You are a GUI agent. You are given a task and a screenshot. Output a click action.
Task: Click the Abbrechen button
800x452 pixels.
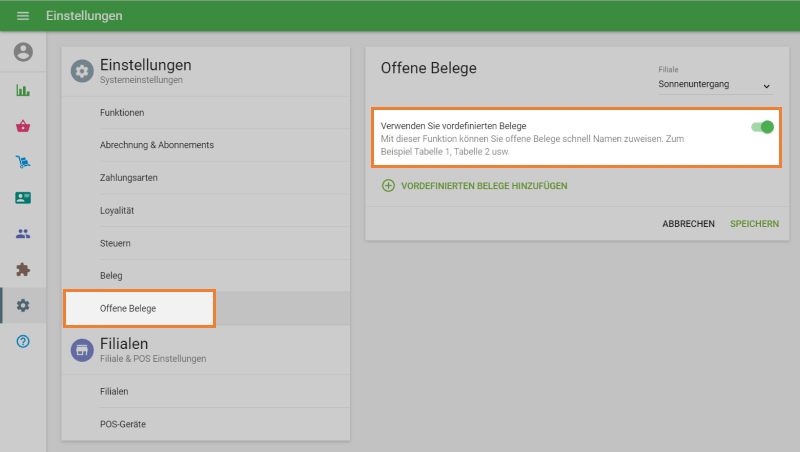pos(688,224)
